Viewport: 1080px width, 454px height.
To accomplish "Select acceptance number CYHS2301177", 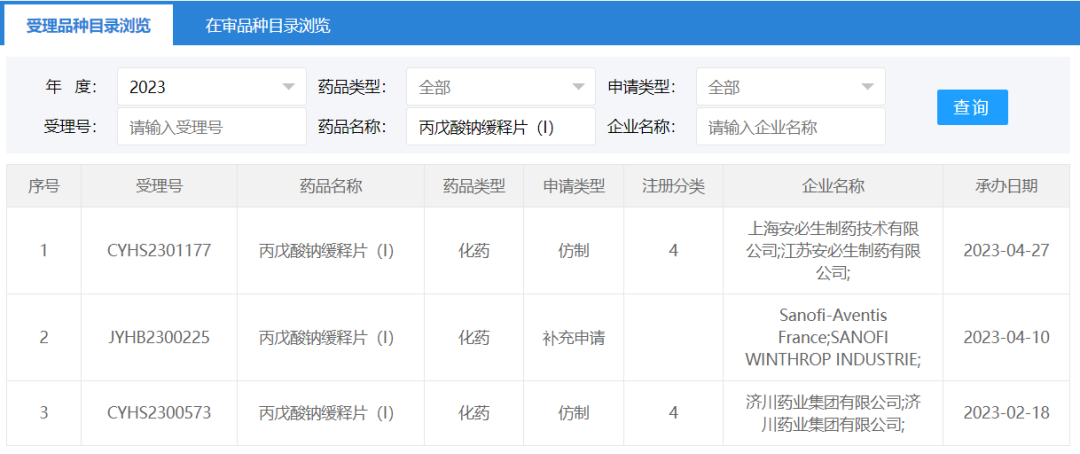I will pos(159,251).
